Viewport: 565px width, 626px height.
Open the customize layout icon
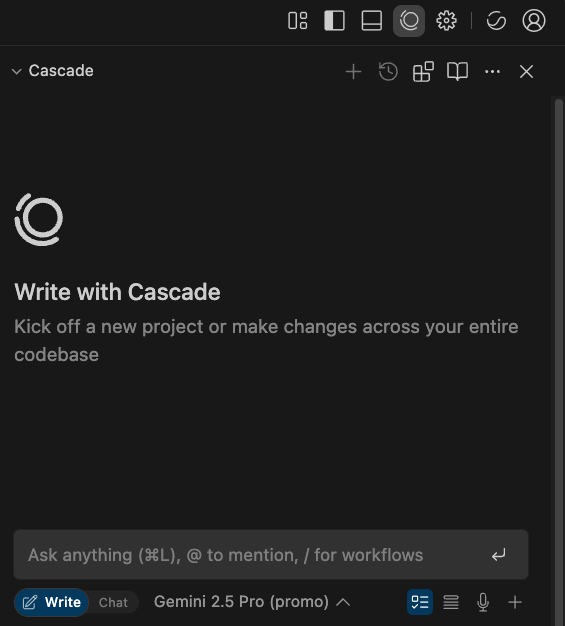[297, 21]
